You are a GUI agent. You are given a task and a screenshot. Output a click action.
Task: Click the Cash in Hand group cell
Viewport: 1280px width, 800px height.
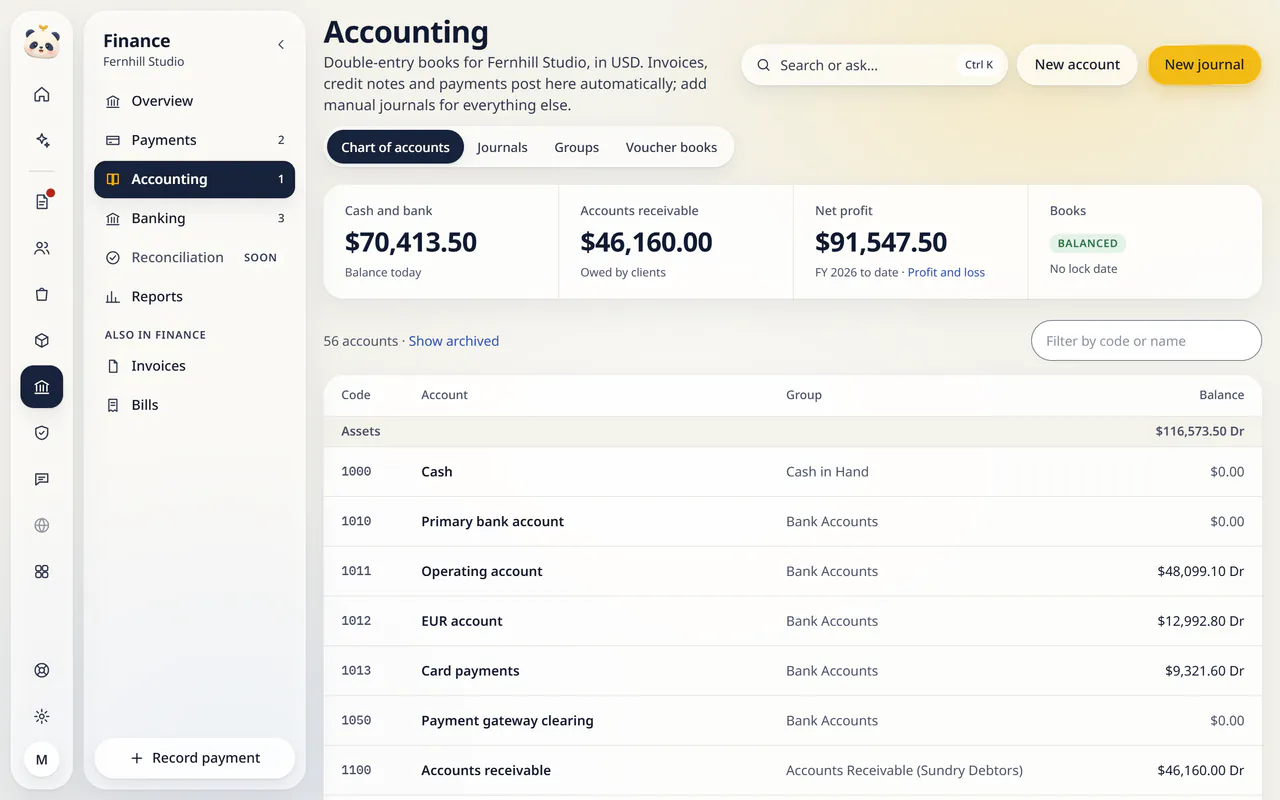[827, 472]
